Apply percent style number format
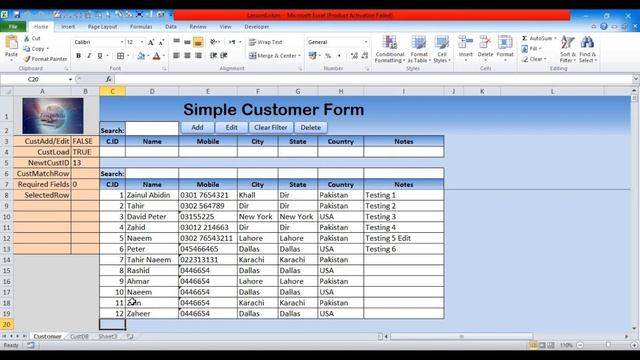Screen dimensions: 640x360 tap(328, 56)
